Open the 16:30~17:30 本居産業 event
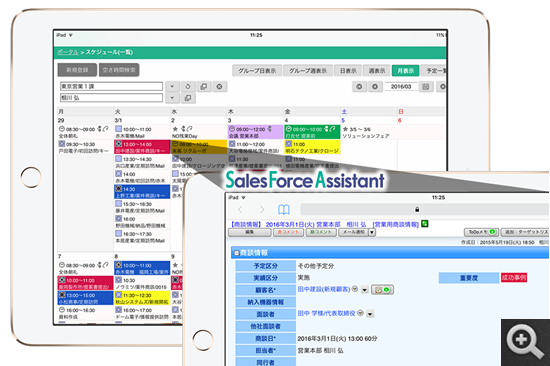This screenshot has width=550, height=366. (x=142, y=237)
